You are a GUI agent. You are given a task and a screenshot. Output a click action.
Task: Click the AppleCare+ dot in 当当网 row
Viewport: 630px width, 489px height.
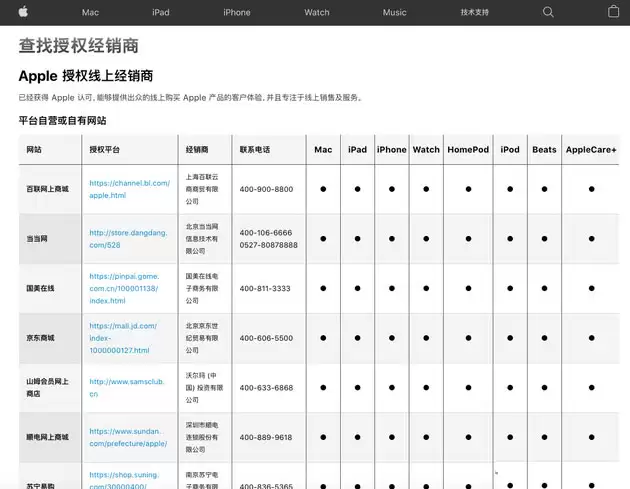point(591,239)
